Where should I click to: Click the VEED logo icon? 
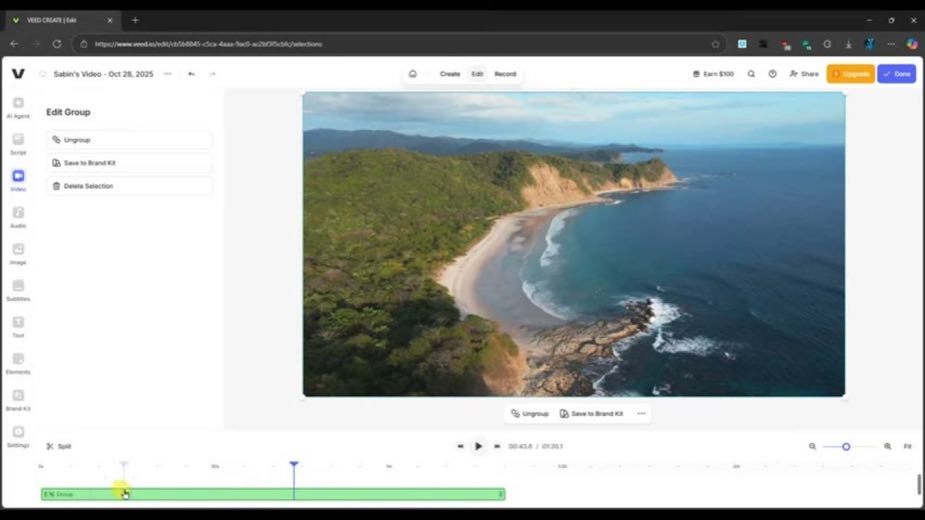(18, 74)
